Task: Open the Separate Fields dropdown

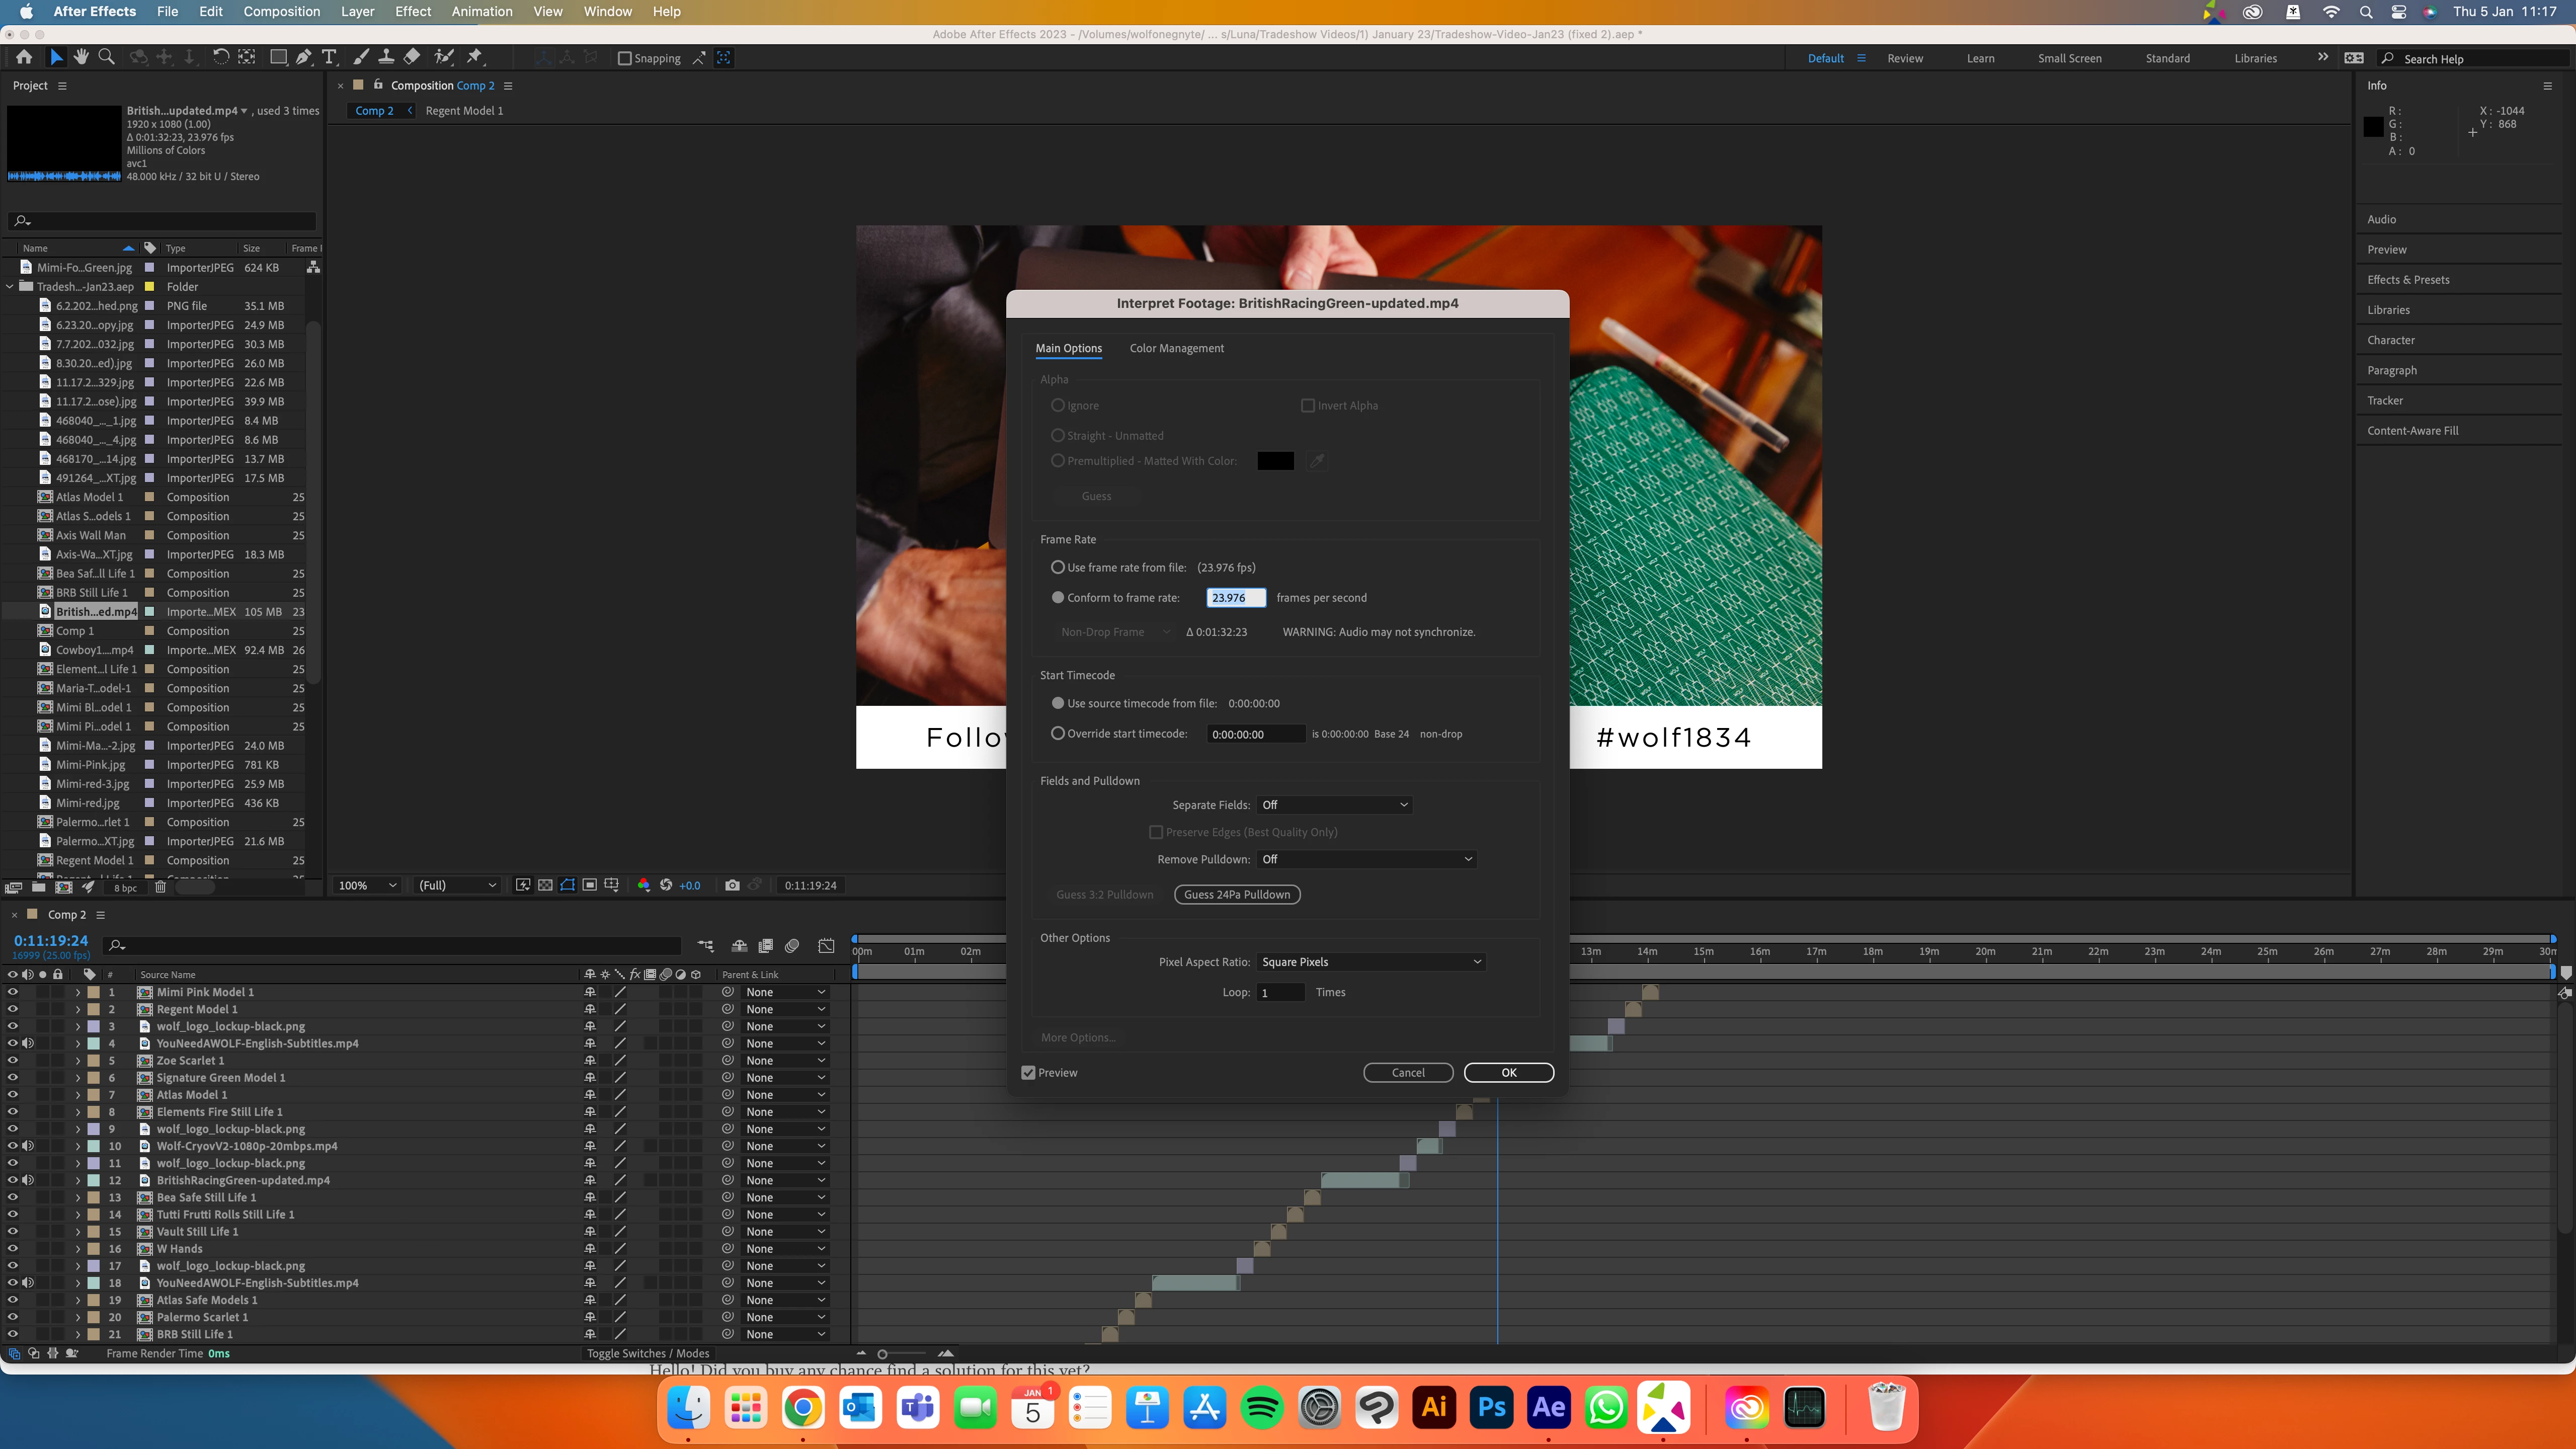Action: (1334, 805)
